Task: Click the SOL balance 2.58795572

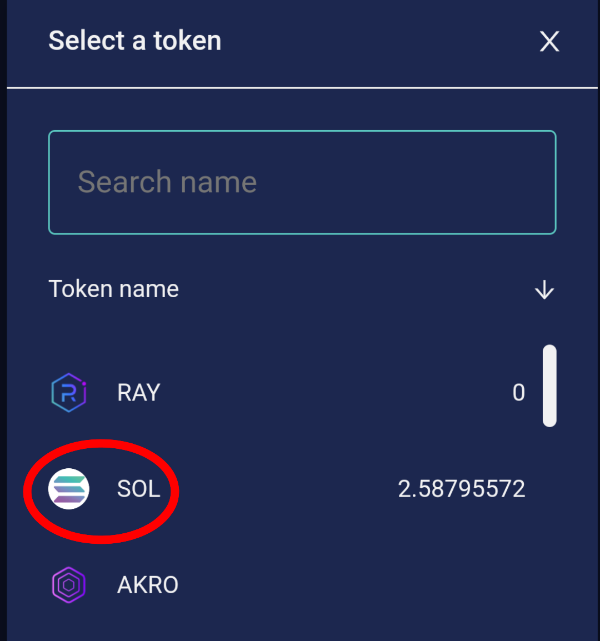Action: pos(461,489)
